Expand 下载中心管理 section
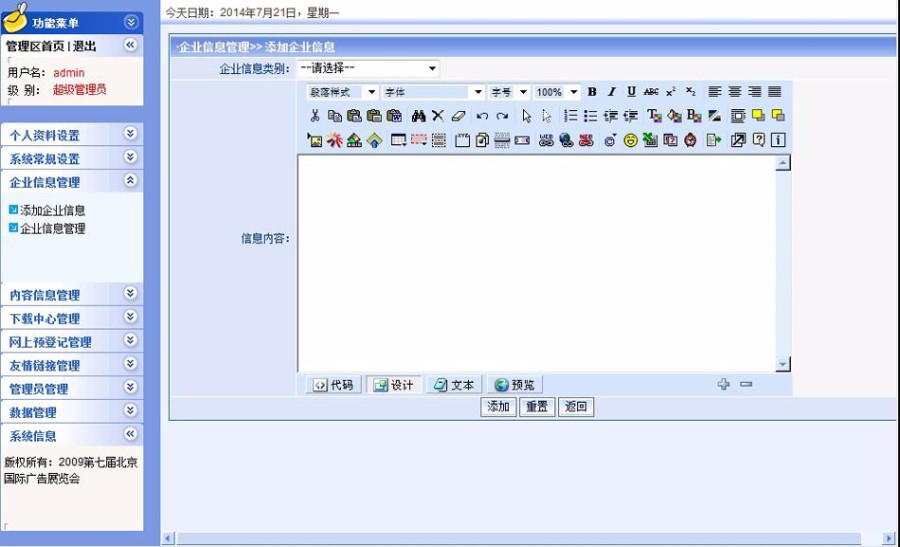Viewport: 900px width, 547px height. (x=131, y=317)
